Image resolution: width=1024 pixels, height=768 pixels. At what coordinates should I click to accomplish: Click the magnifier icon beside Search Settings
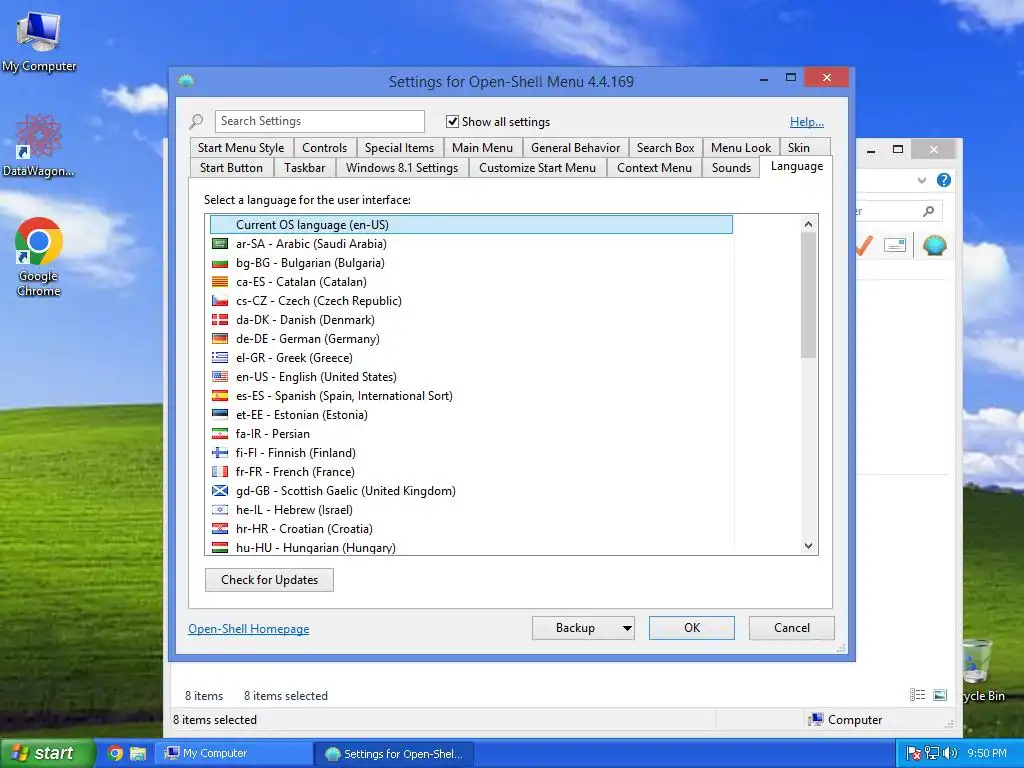(x=197, y=121)
